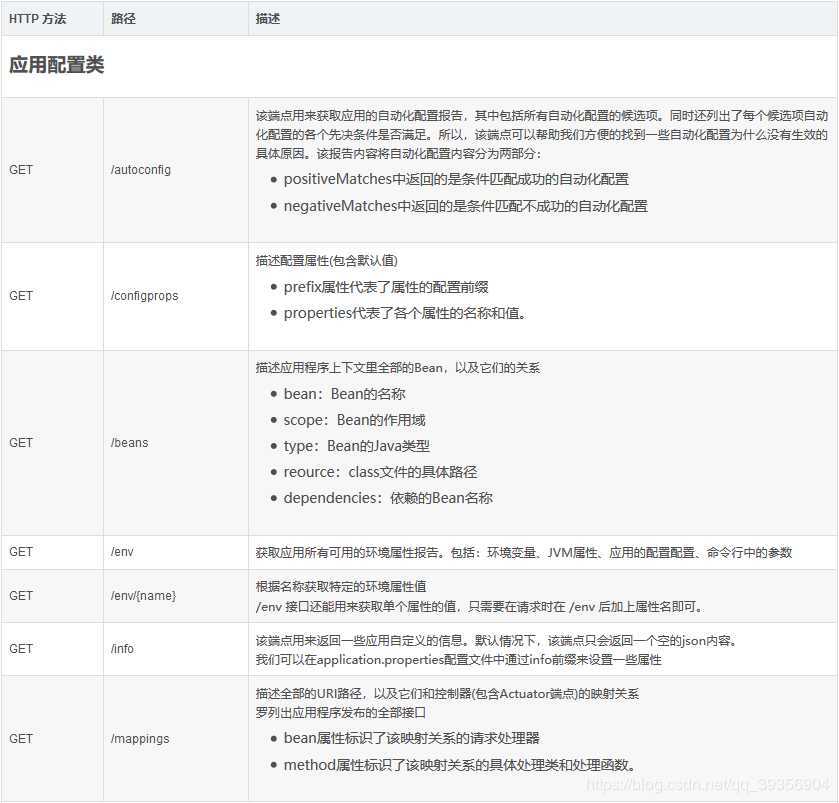839x803 pixels.
Task: Click the "scope: Bean的作用域" bullet
Action: point(354,420)
